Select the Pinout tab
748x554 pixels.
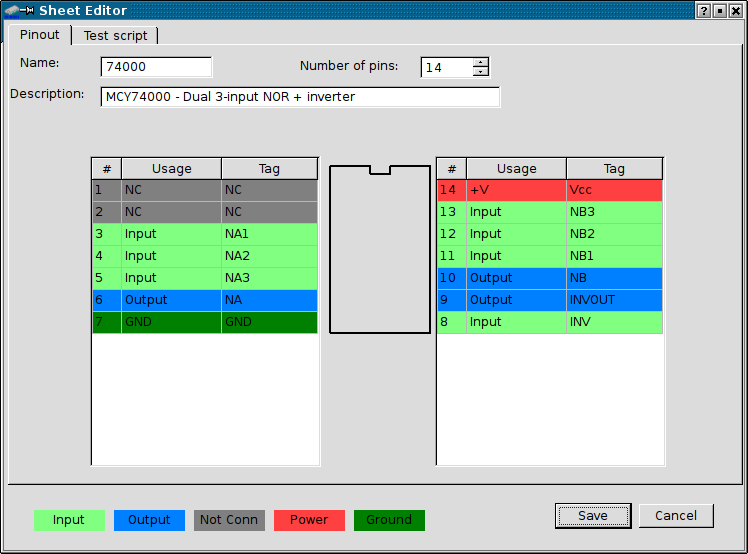(x=40, y=34)
